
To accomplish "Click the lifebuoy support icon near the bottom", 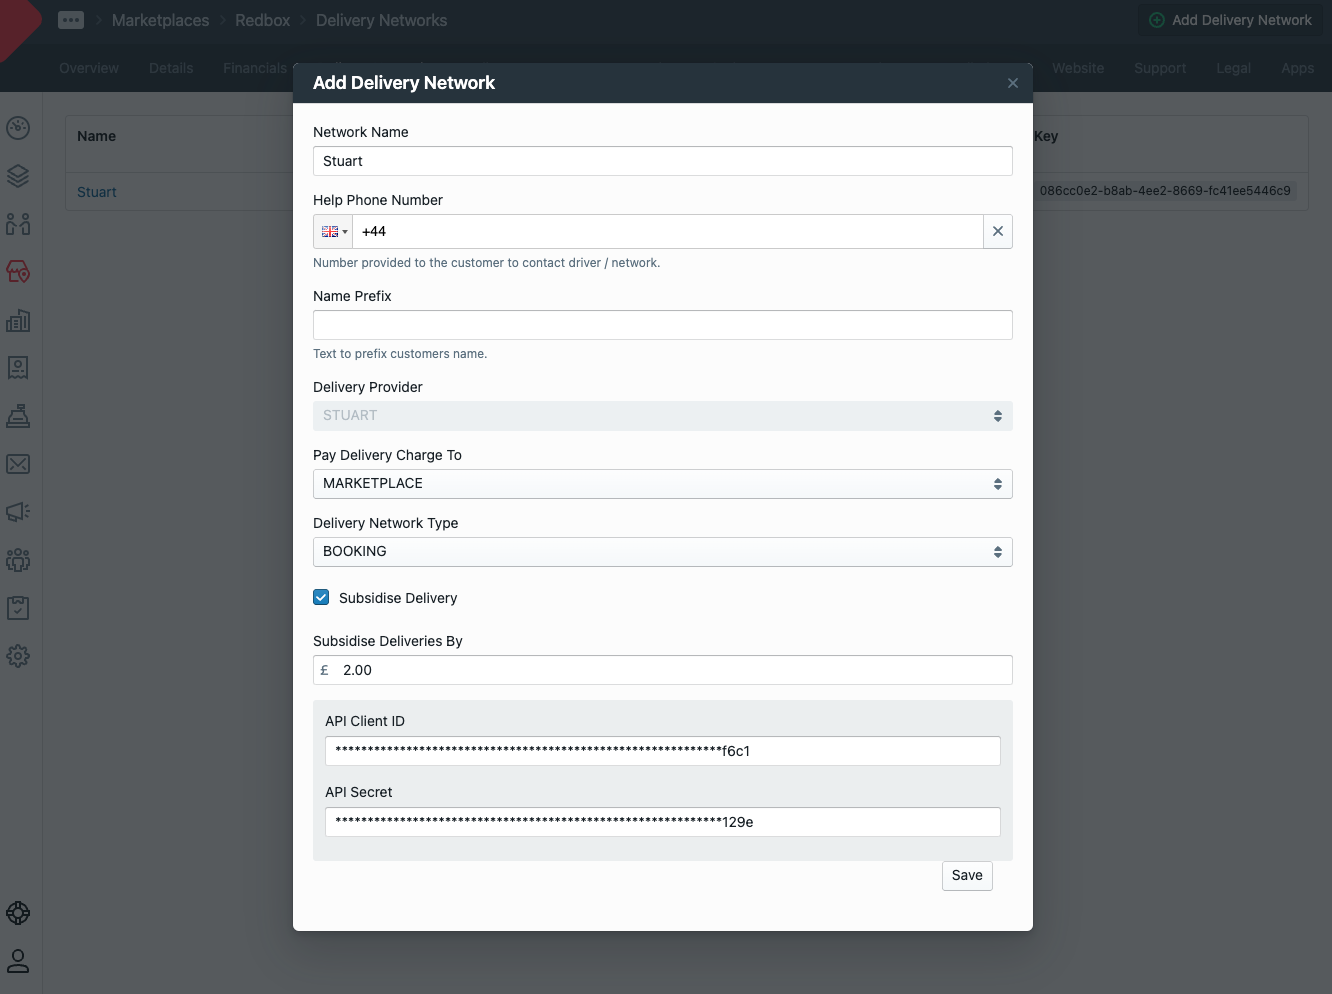I will click(x=18, y=913).
